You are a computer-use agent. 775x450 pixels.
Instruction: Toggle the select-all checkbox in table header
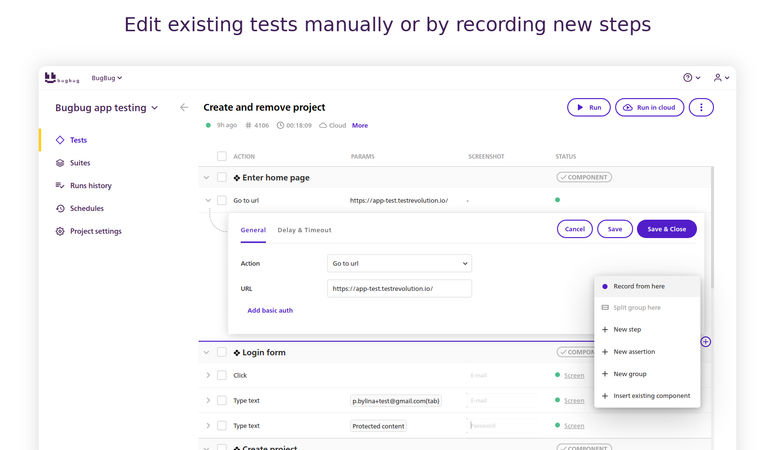(x=222, y=156)
